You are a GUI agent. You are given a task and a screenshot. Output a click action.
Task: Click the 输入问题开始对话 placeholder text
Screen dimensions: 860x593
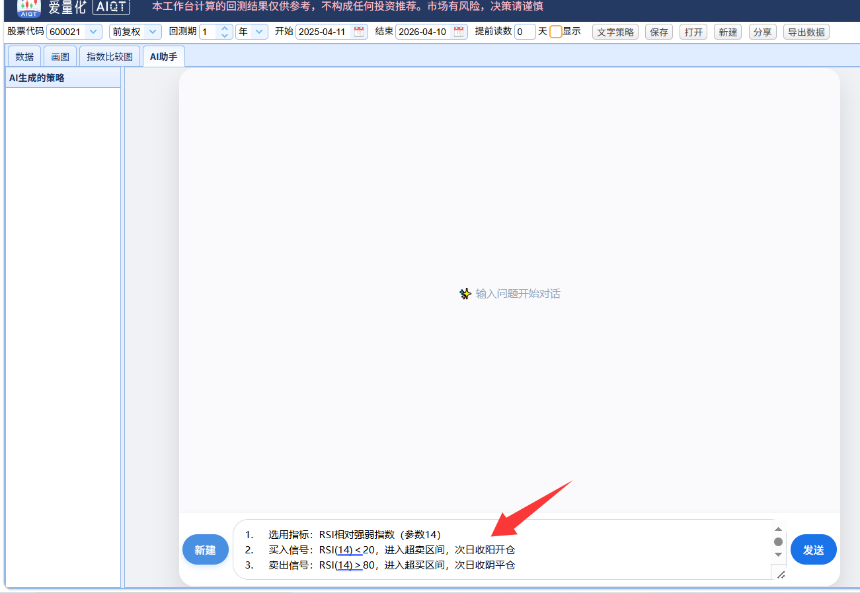click(518, 294)
